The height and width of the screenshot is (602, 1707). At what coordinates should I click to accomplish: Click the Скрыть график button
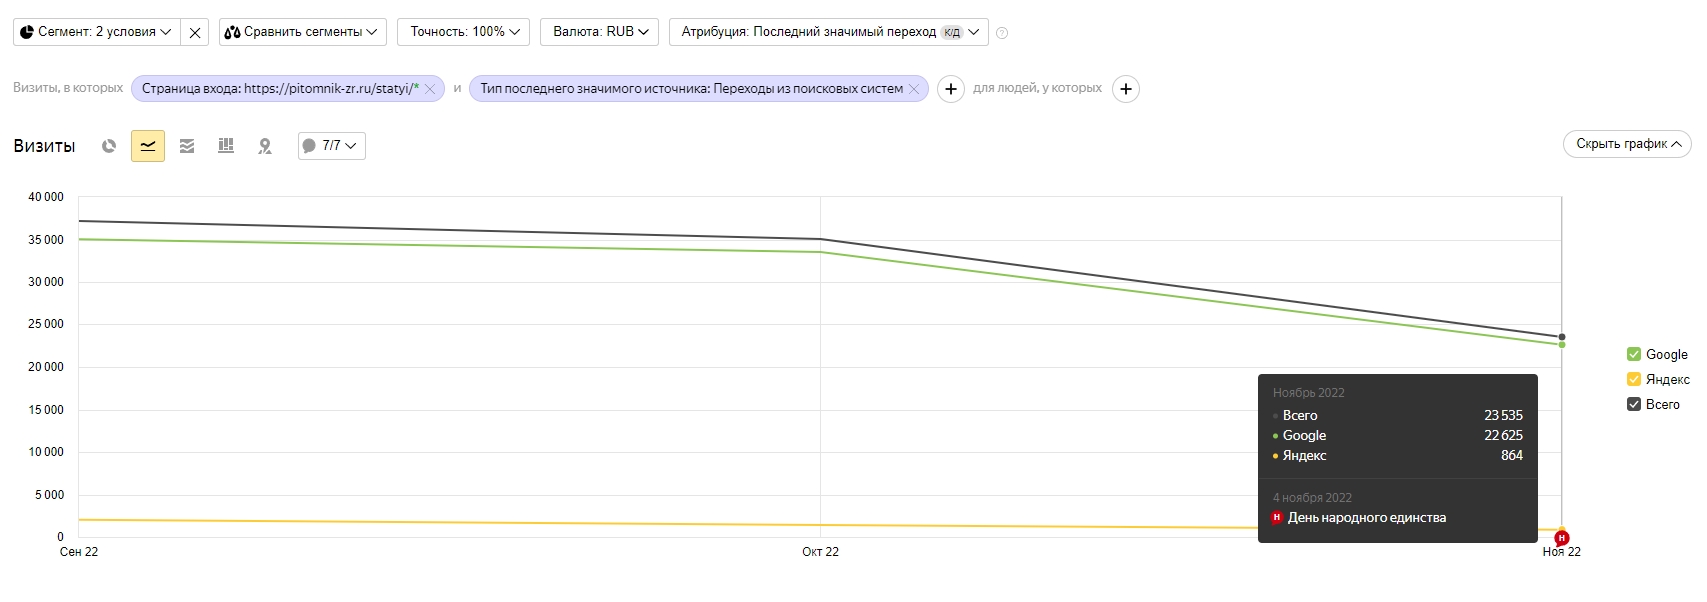(x=1627, y=144)
